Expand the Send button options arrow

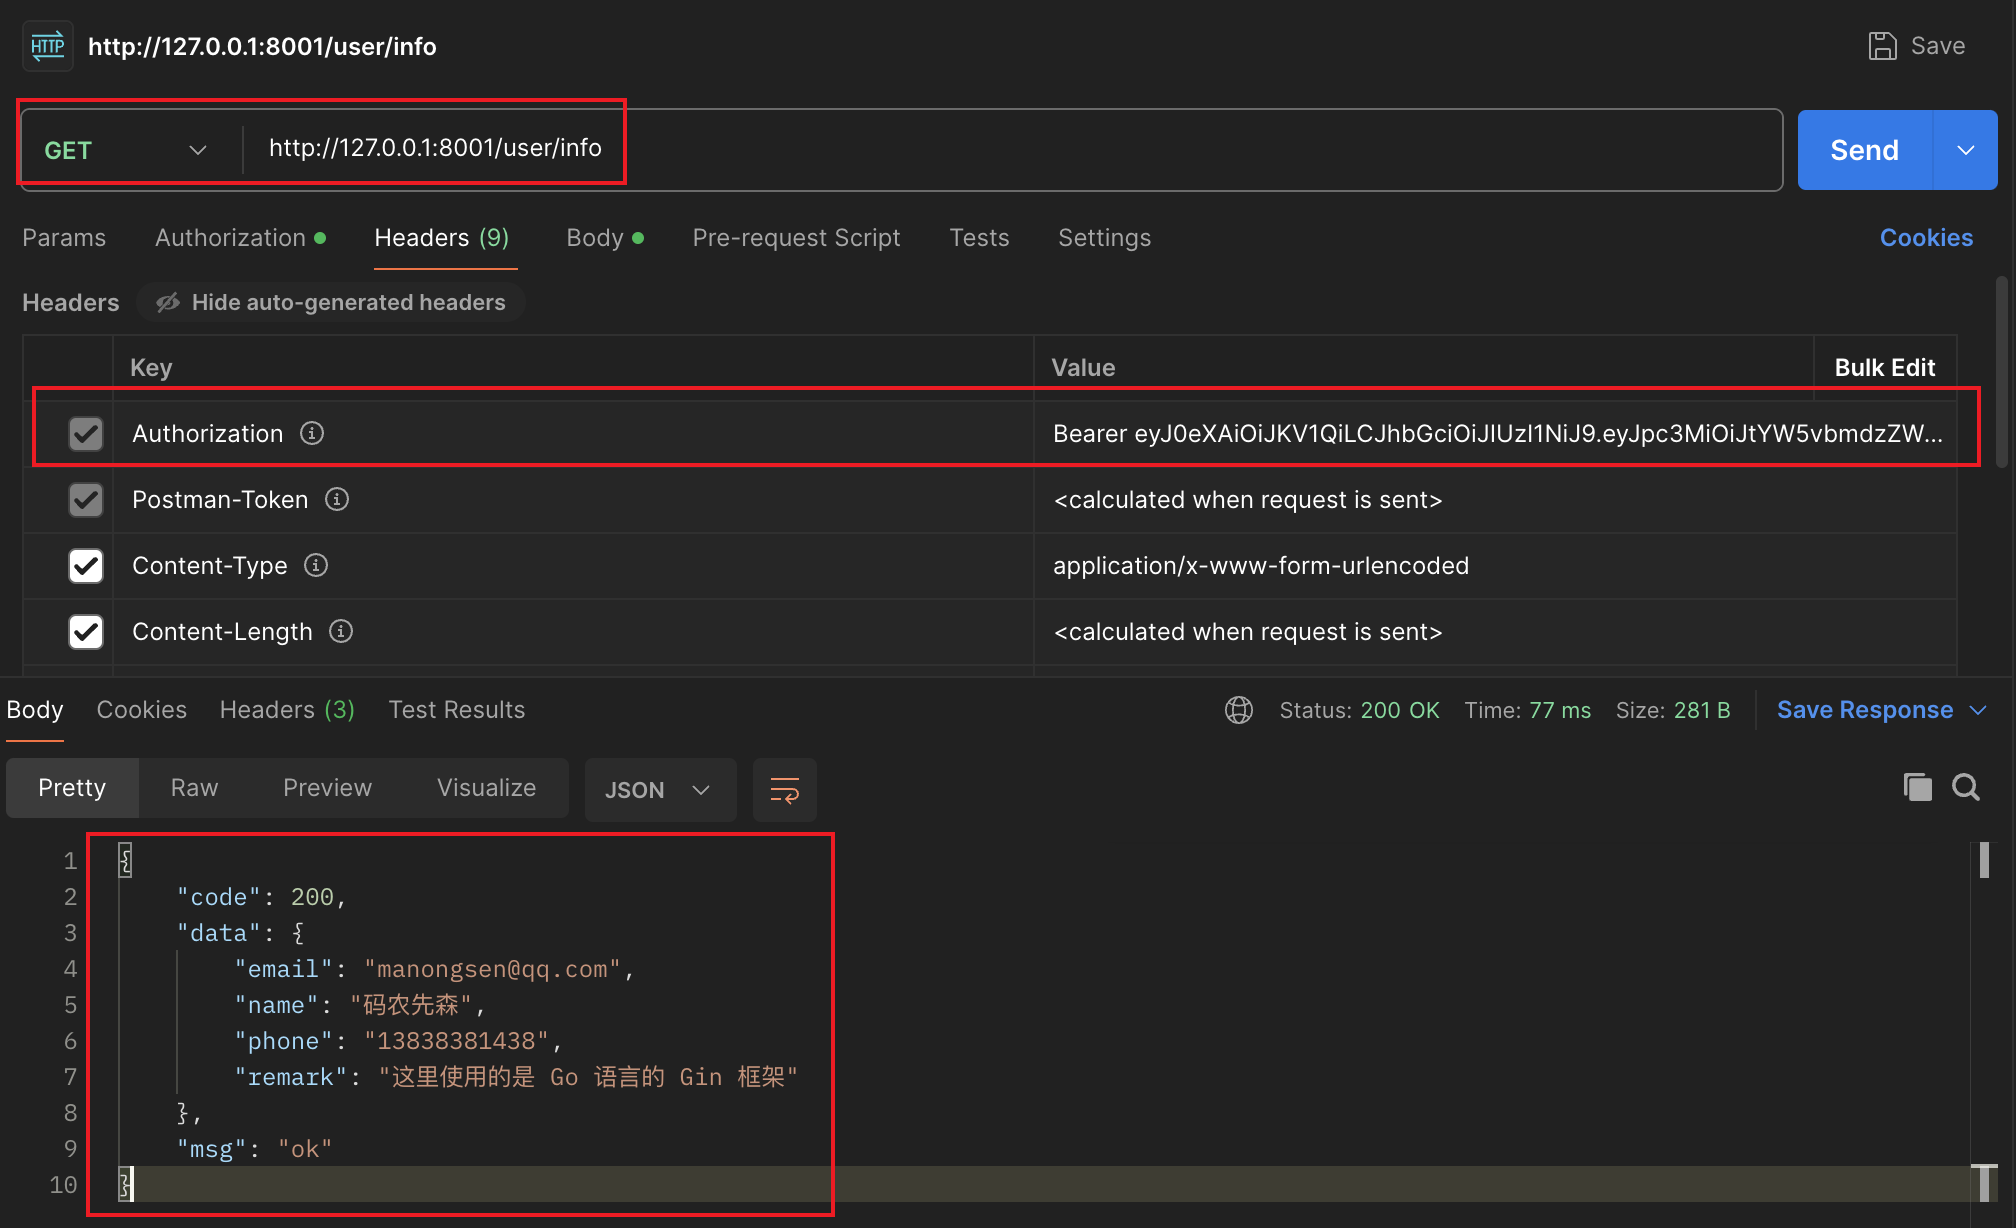click(1965, 150)
